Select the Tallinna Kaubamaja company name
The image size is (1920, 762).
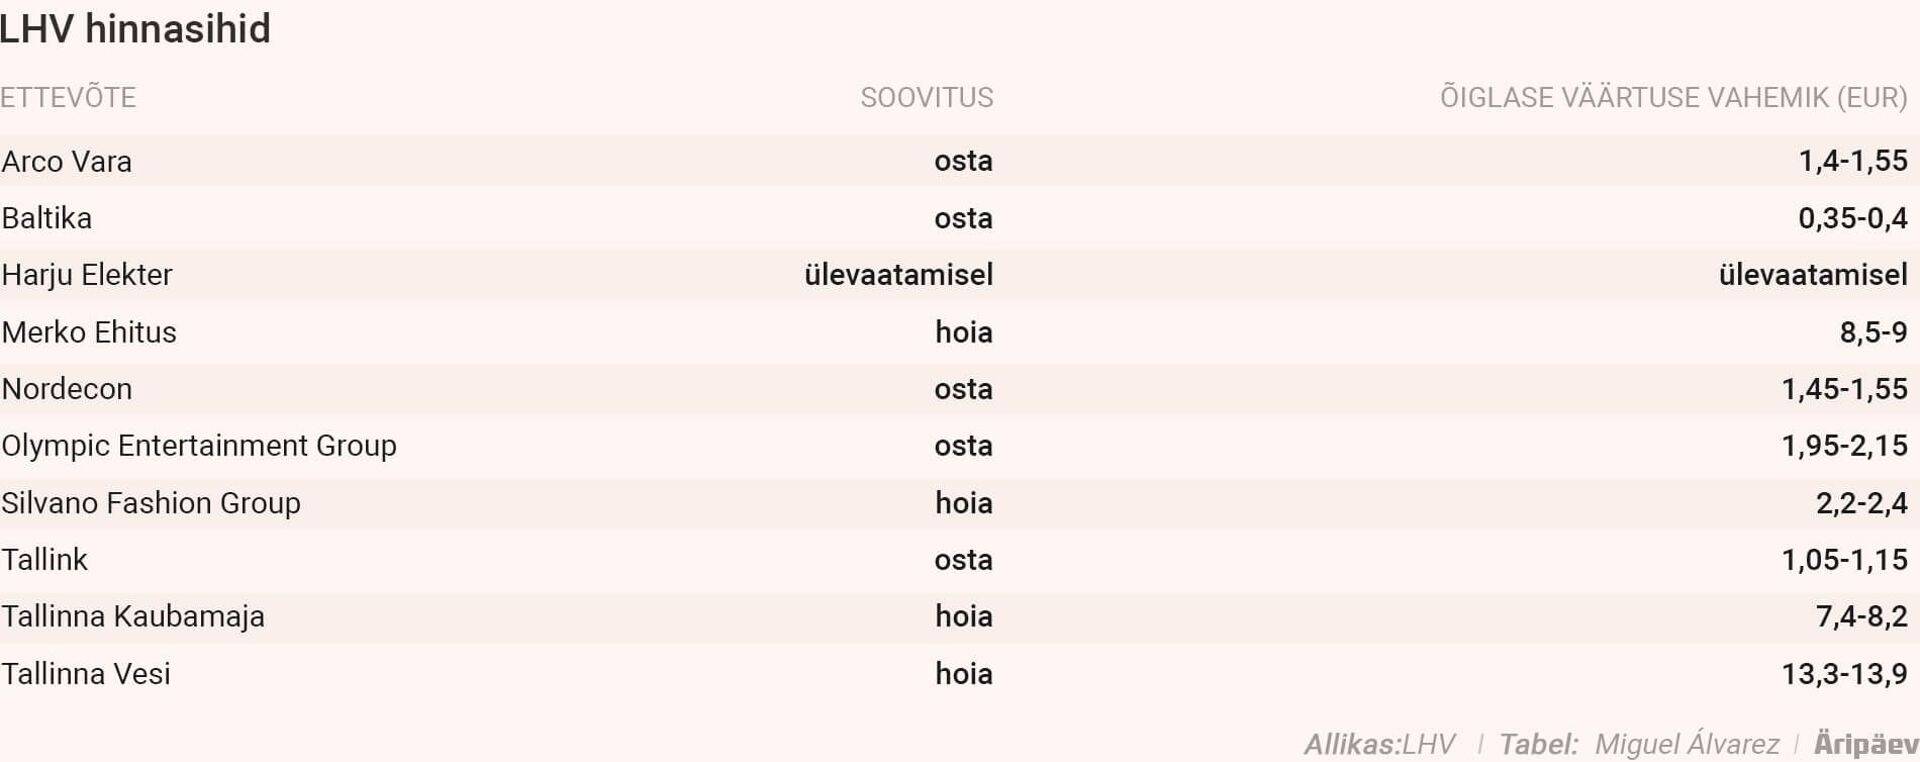(x=133, y=617)
